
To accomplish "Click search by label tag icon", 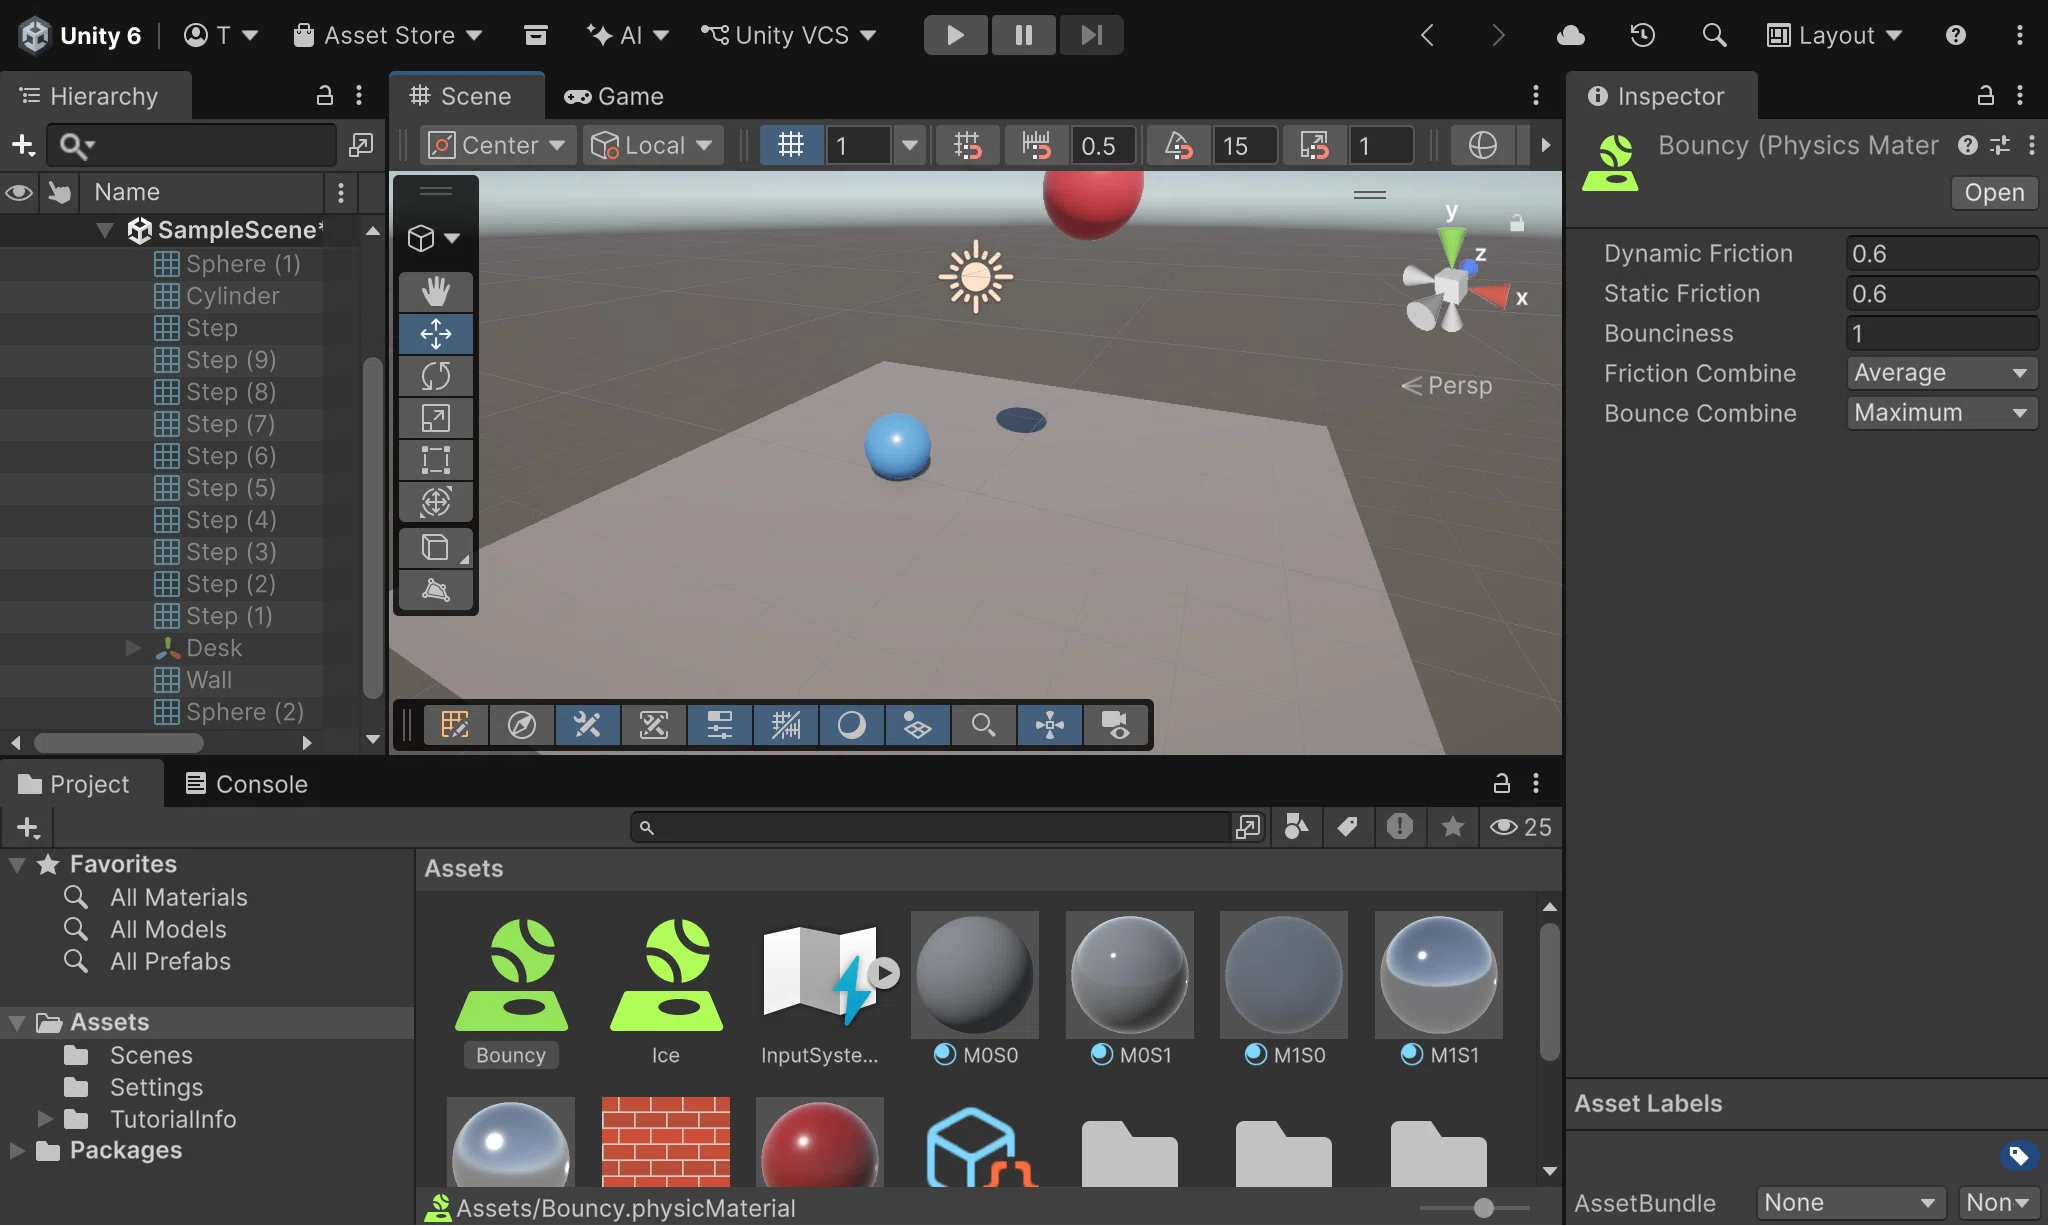I will pyautogui.click(x=1347, y=827).
